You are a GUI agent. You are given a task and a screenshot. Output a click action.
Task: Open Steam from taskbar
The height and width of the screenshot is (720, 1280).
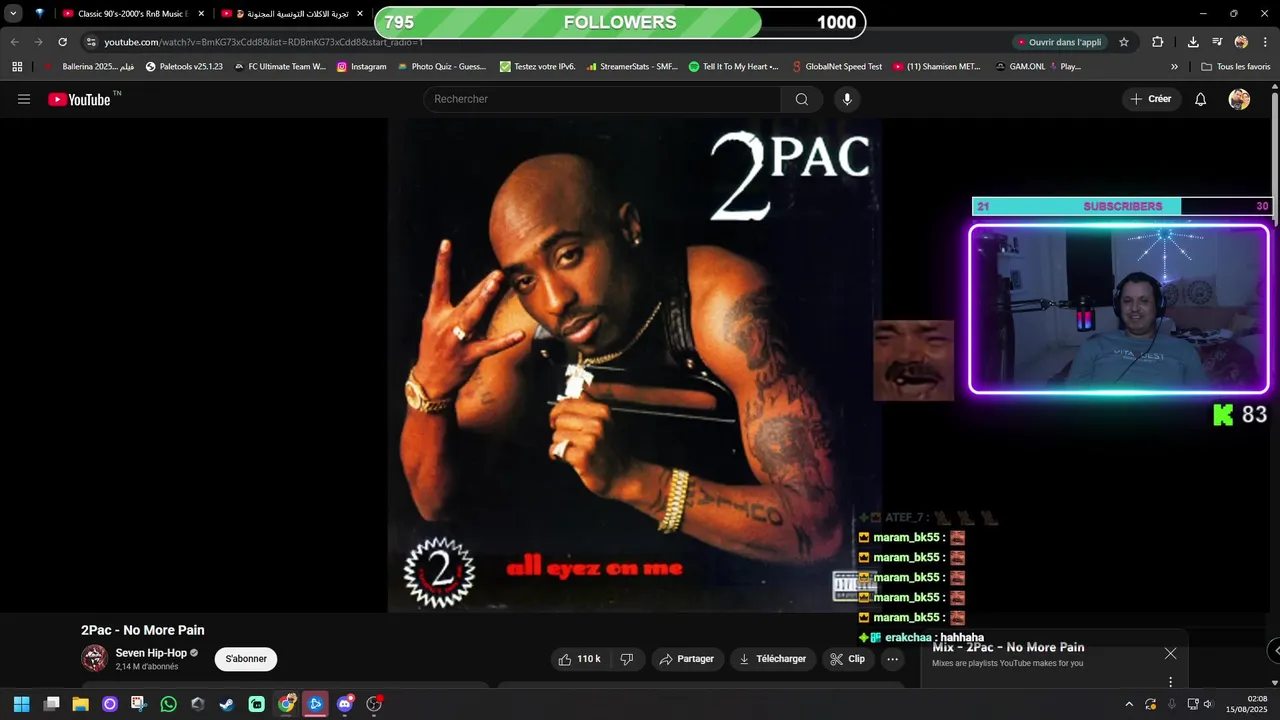pos(227,704)
